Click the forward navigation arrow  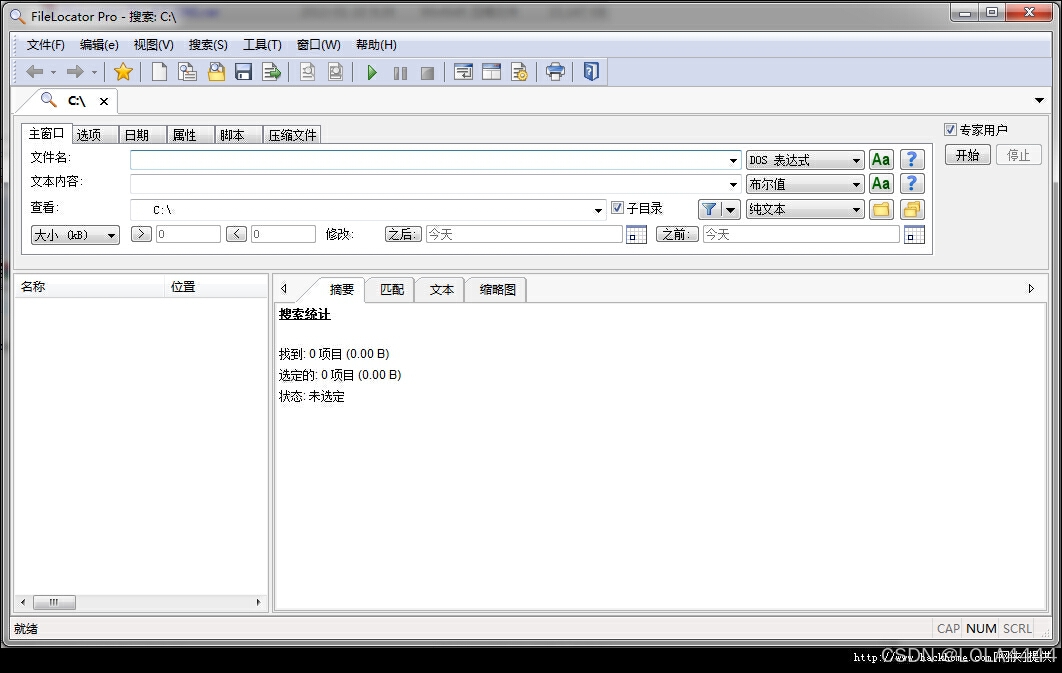(x=75, y=72)
